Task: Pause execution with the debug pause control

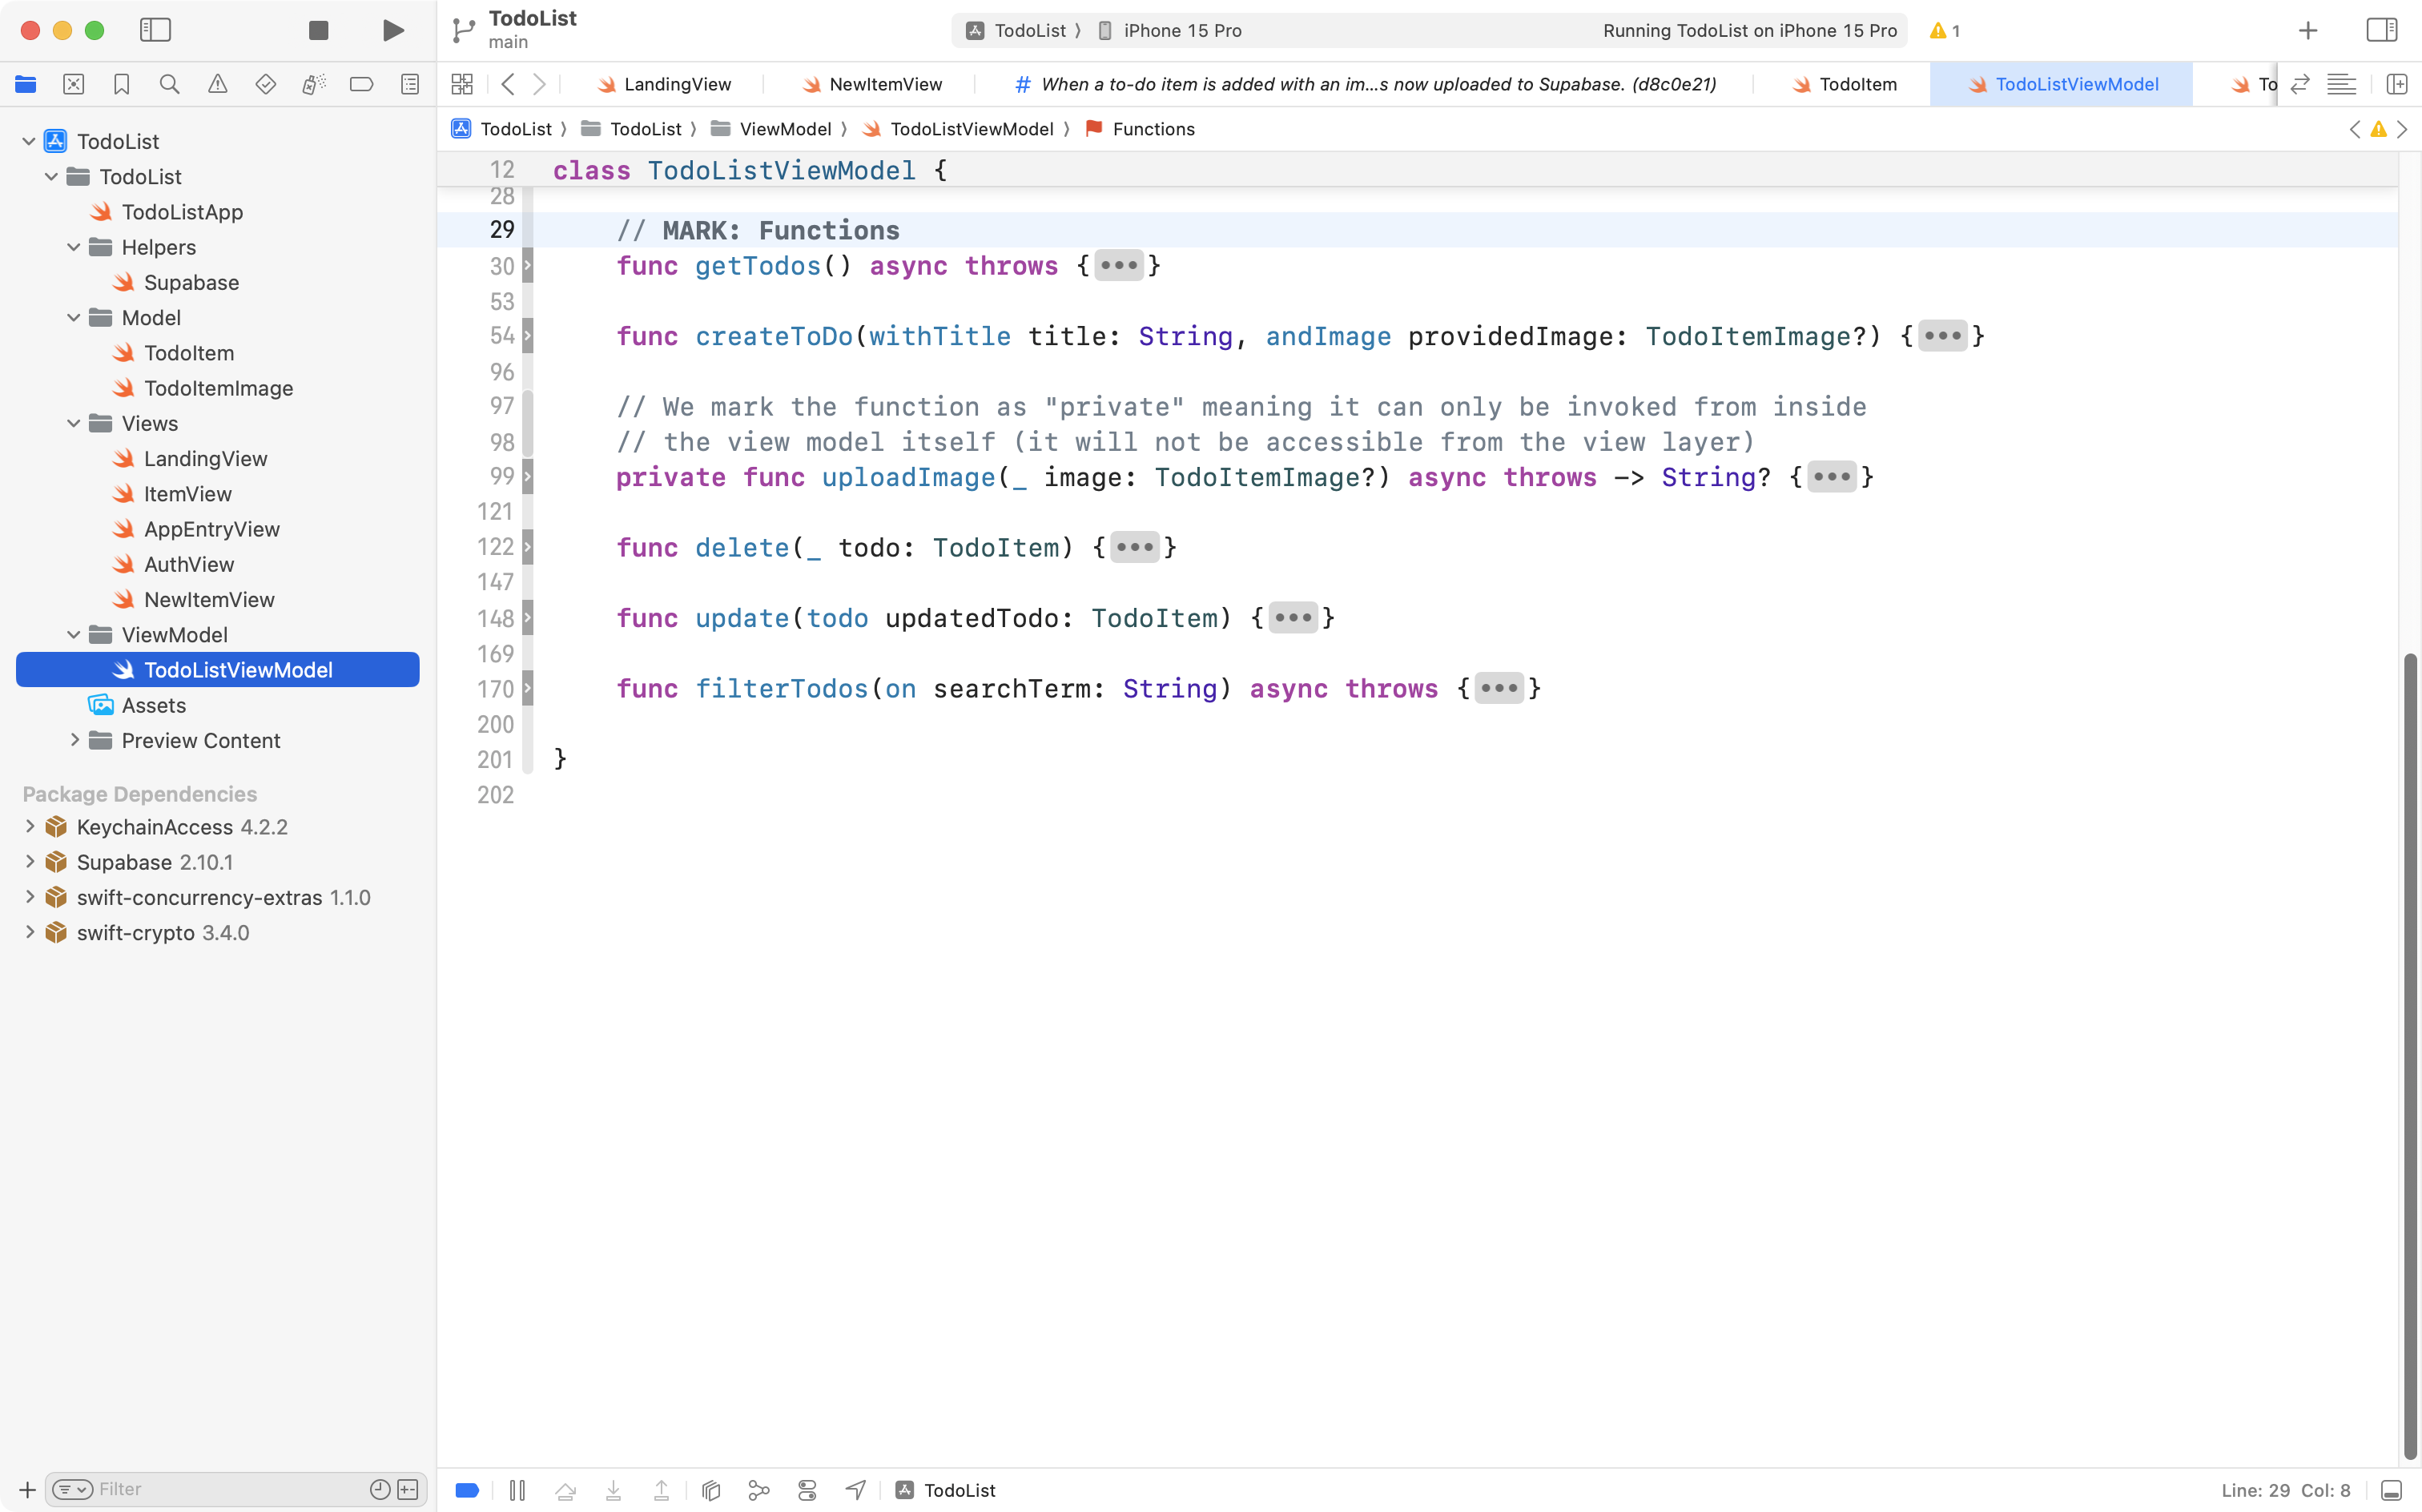Action: point(517,1490)
